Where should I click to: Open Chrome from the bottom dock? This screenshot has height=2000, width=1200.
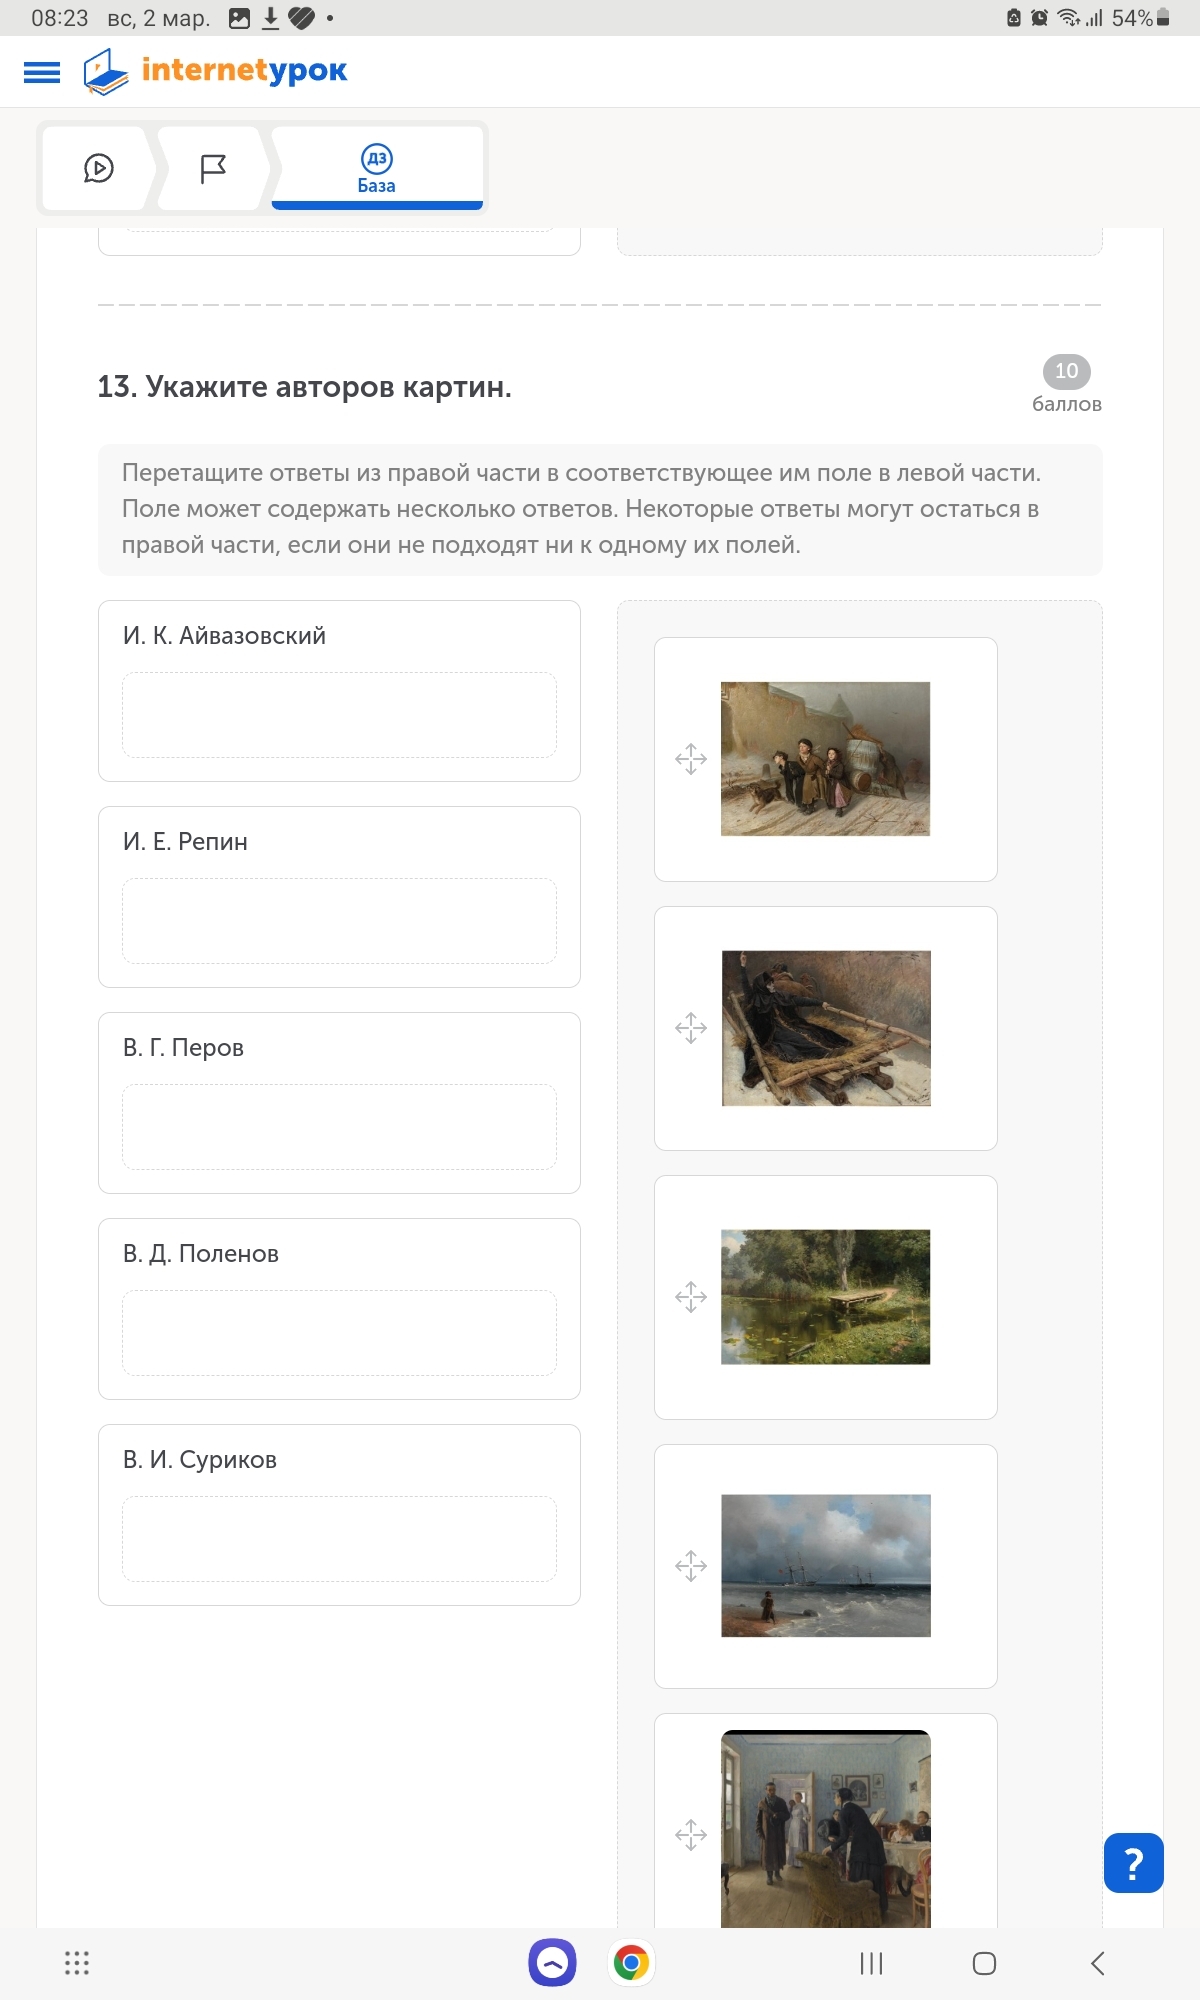click(x=631, y=1963)
